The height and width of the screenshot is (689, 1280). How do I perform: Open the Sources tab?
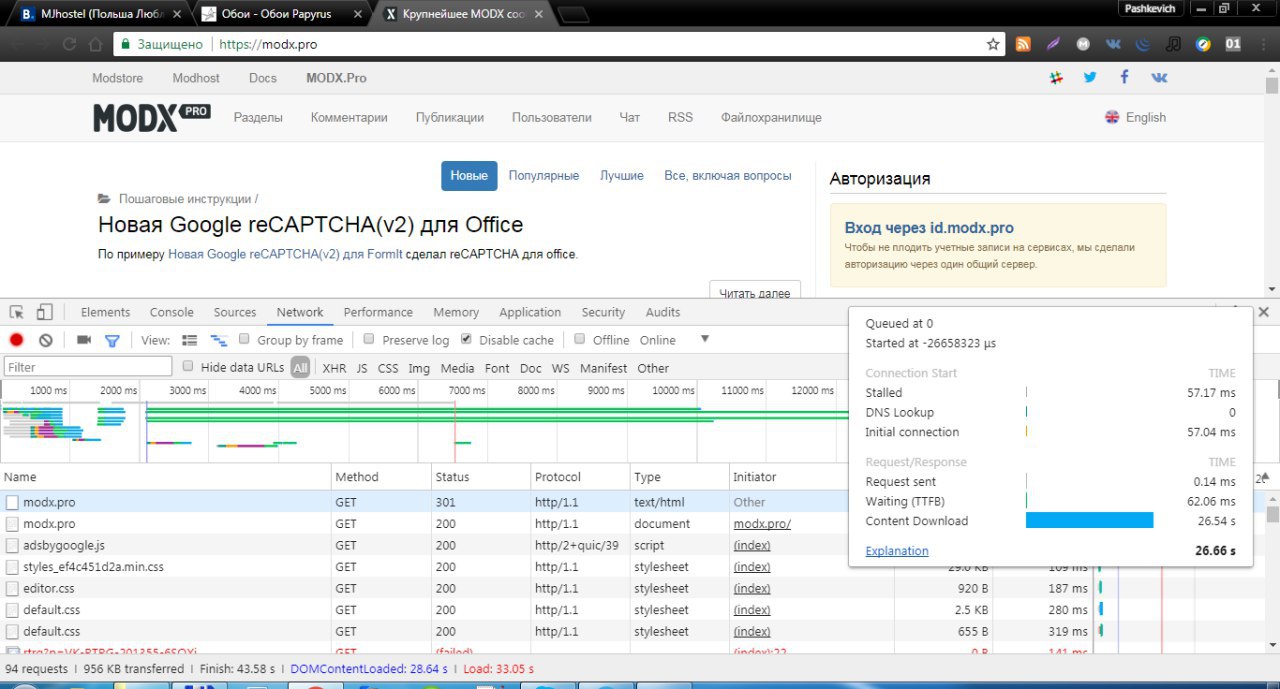(235, 312)
